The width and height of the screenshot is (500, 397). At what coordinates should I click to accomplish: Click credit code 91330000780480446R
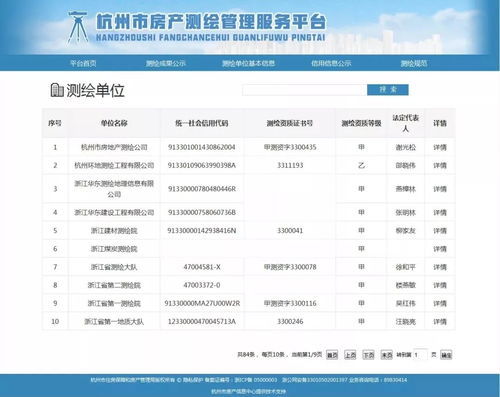pyautogui.click(x=202, y=189)
